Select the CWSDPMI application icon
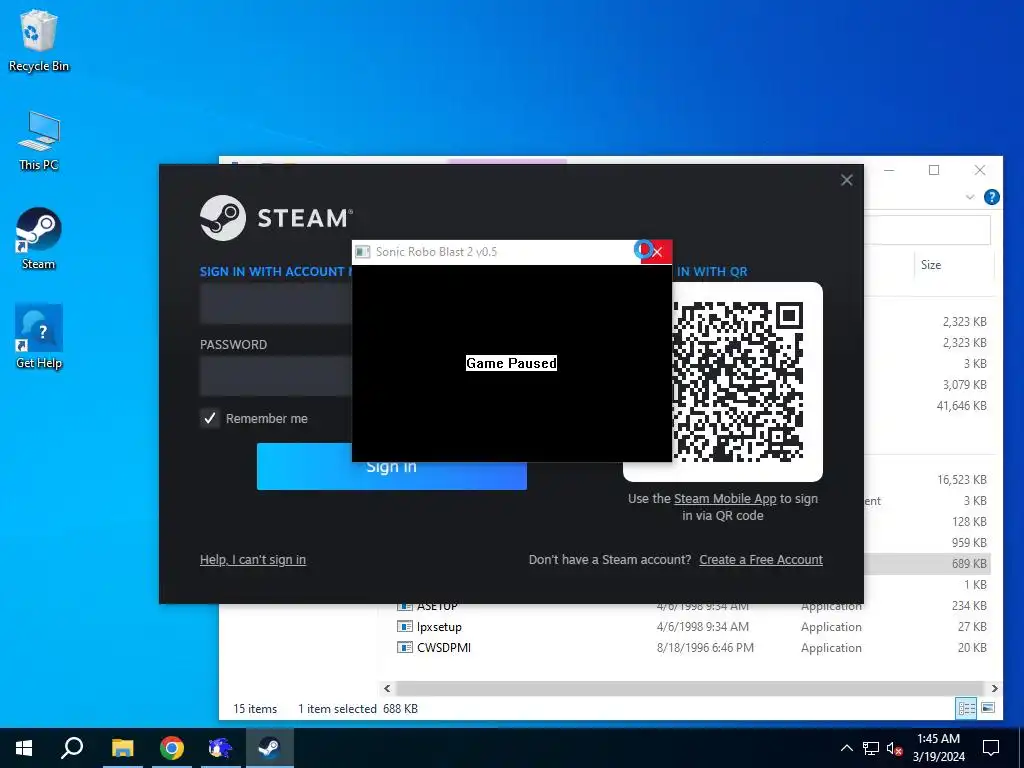The width and height of the screenshot is (1024, 768). (x=405, y=648)
